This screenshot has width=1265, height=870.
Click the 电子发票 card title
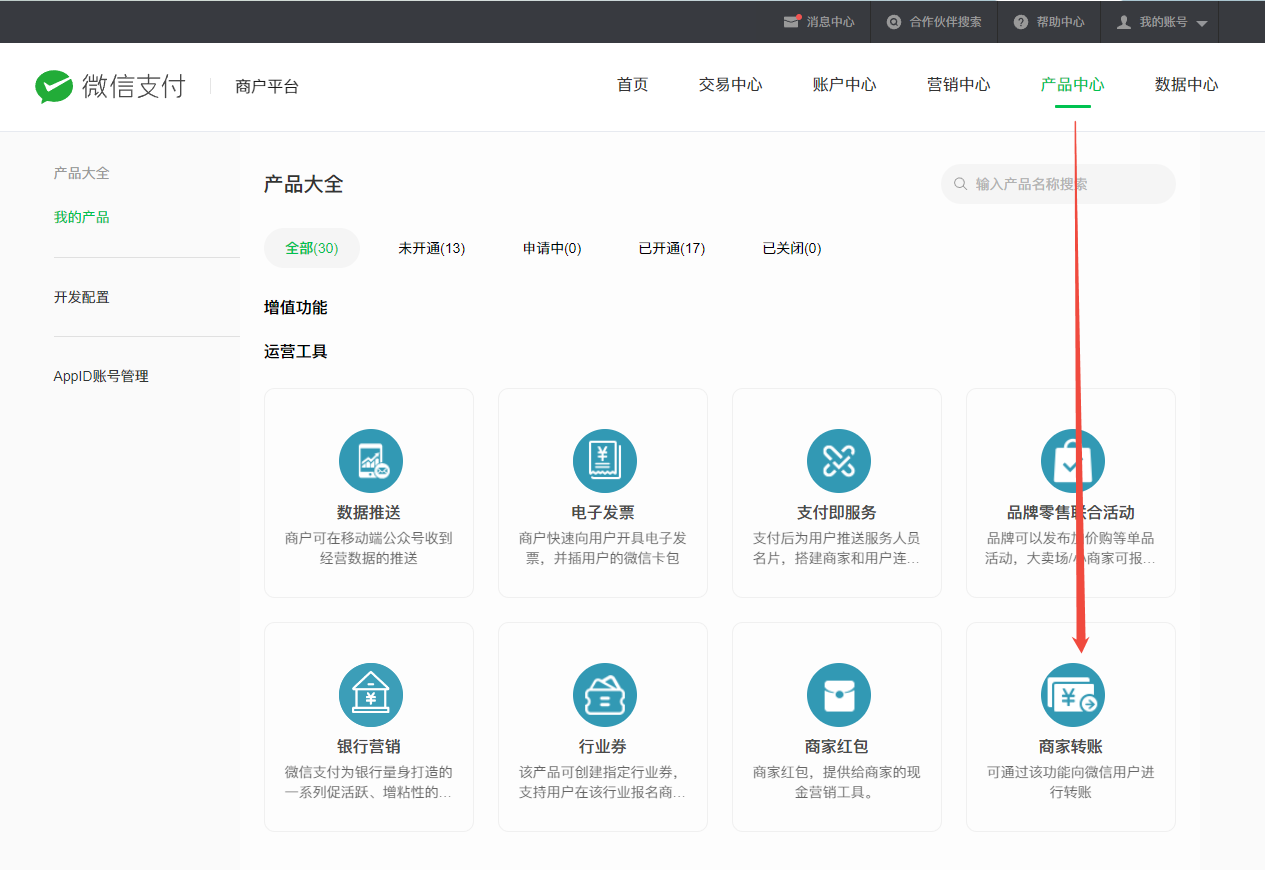point(603,513)
